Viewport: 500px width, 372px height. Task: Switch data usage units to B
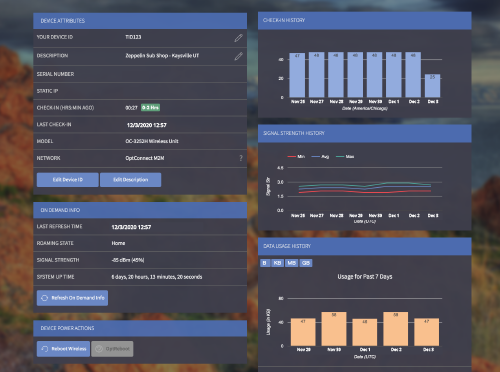pyautogui.click(x=265, y=263)
